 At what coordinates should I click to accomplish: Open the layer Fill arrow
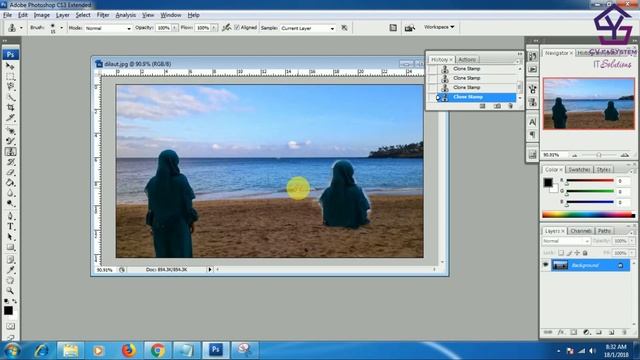pyautogui.click(x=632, y=253)
